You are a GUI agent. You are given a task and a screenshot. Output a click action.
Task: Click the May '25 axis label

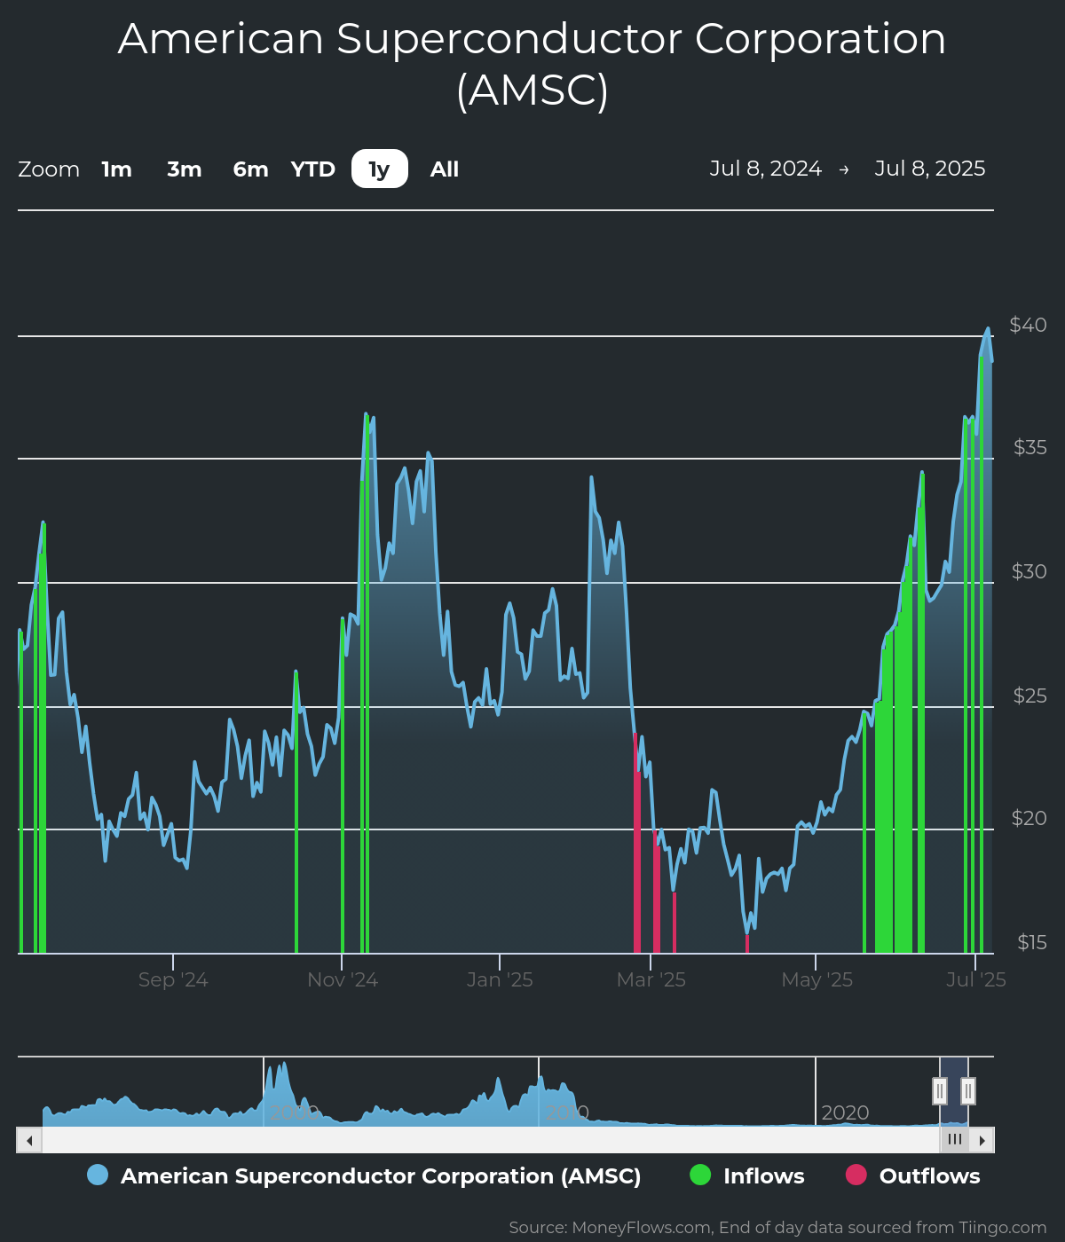817,979
